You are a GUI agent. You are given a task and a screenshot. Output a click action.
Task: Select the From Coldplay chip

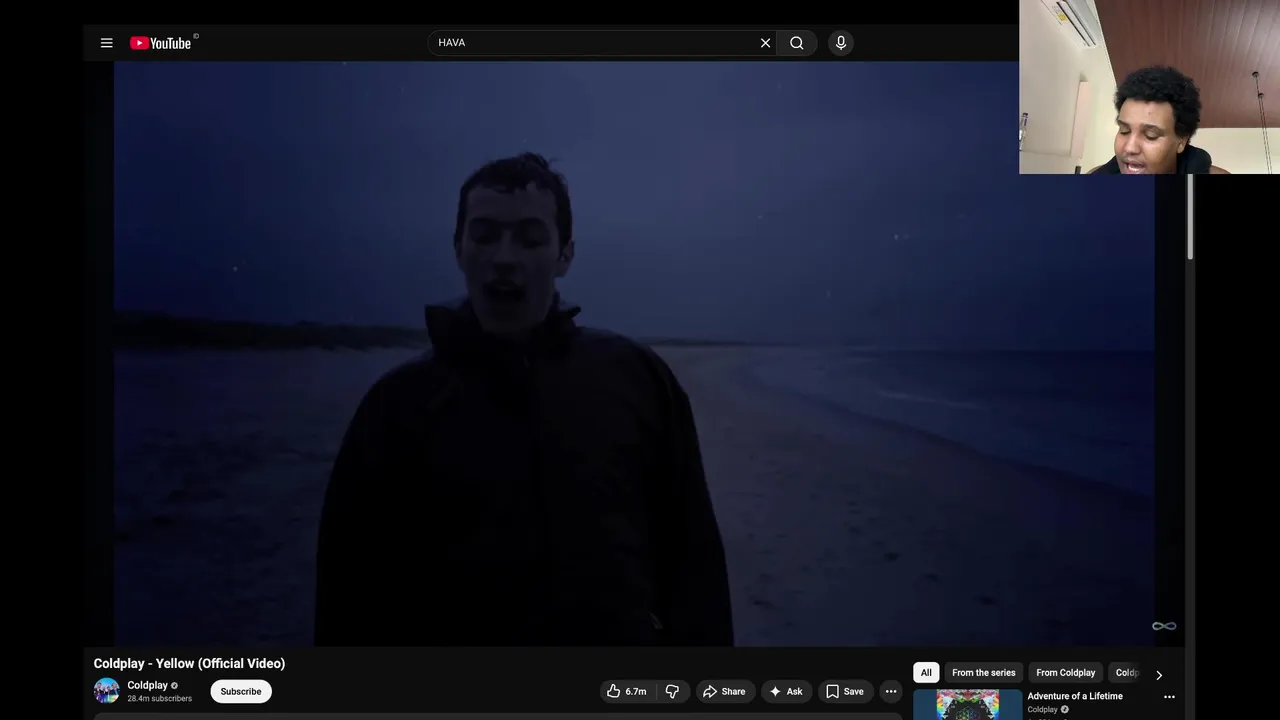click(x=1065, y=673)
